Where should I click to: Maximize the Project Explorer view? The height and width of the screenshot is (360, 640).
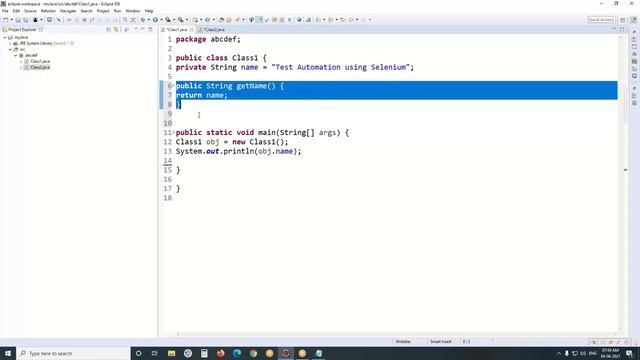[x=150, y=29]
